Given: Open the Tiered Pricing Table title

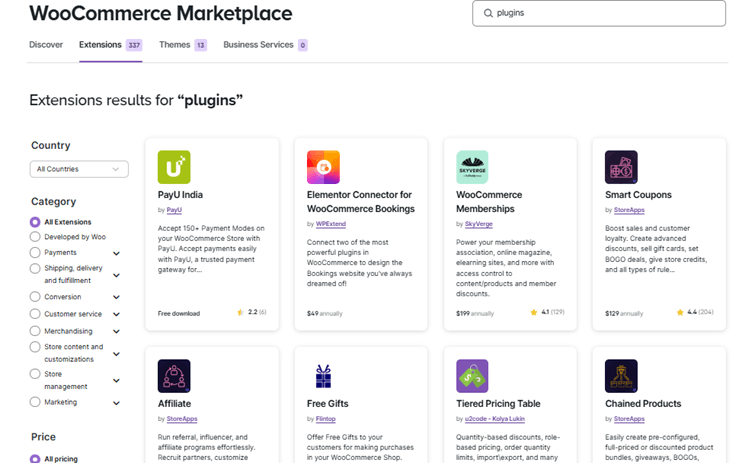Looking at the screenshot, I should (498, 404).
